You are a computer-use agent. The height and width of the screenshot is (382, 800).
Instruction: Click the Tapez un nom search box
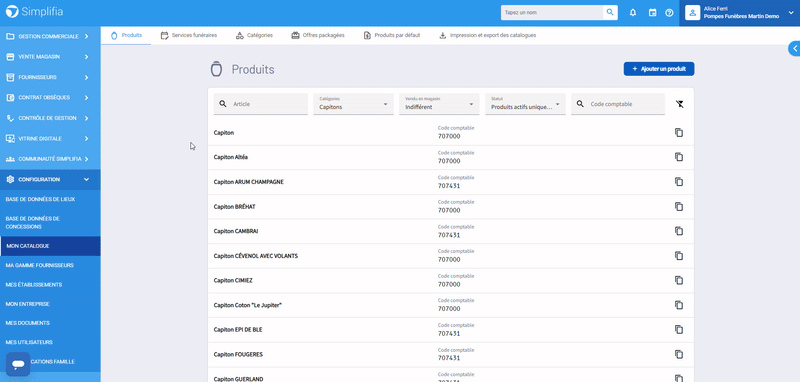point(552,12)
